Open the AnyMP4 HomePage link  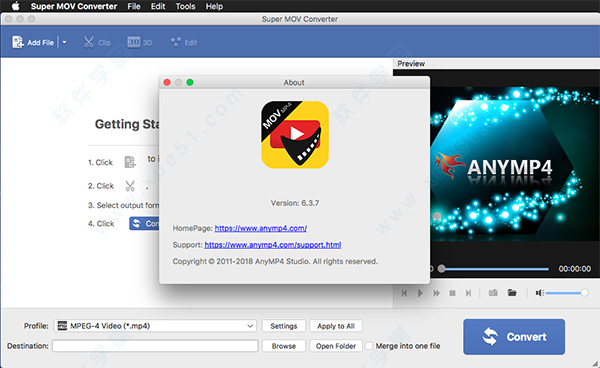click(261, 228)
